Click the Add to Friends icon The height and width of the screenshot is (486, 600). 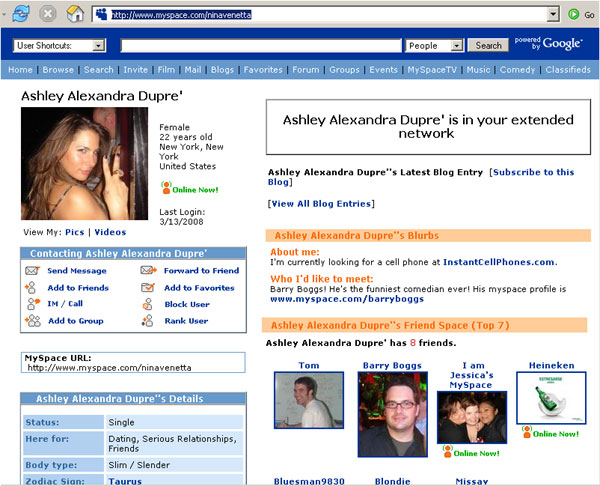pyautogui.click(x=31, y=287)
